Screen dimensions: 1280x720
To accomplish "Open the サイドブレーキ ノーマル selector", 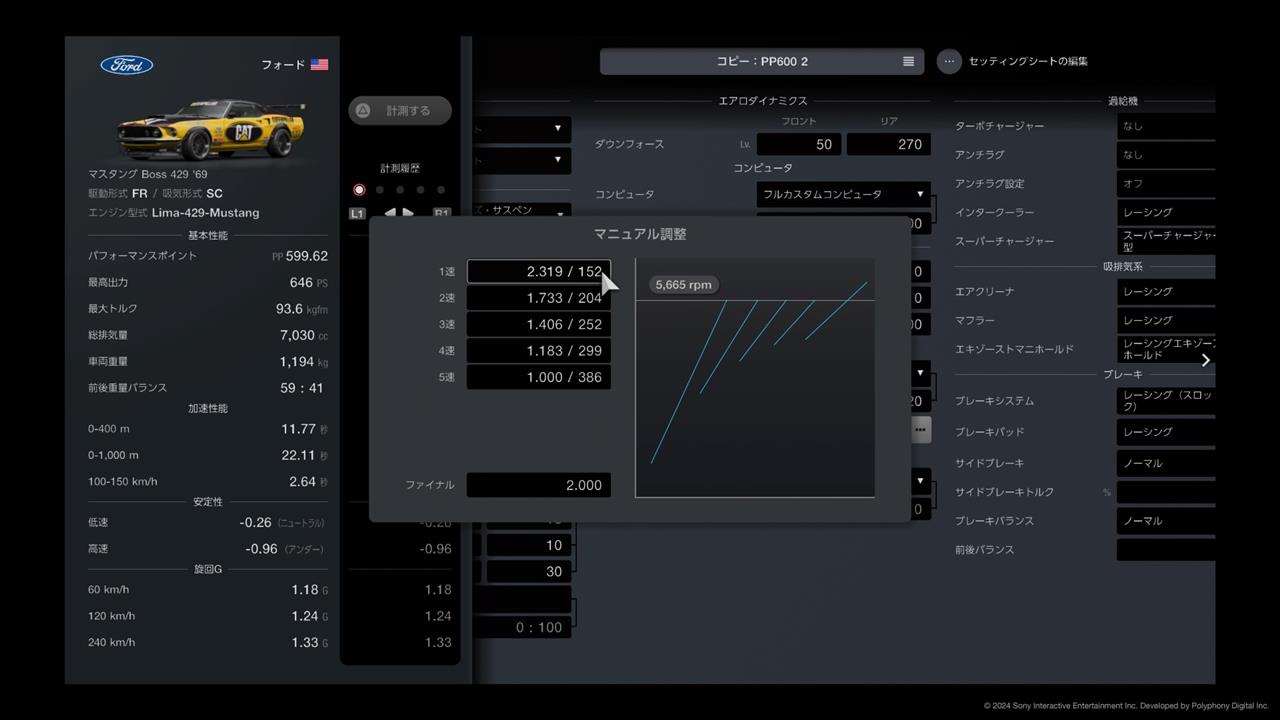I will click(x=1166, y=463).
